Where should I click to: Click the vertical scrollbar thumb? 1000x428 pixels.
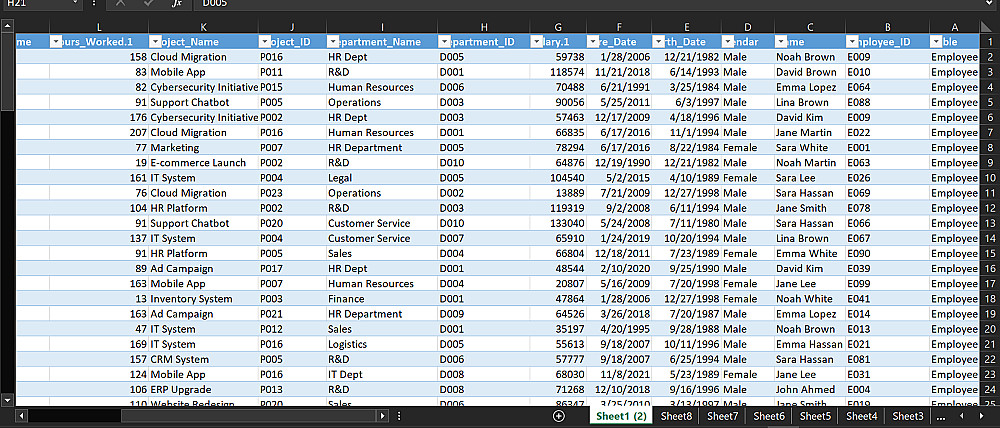8,71
